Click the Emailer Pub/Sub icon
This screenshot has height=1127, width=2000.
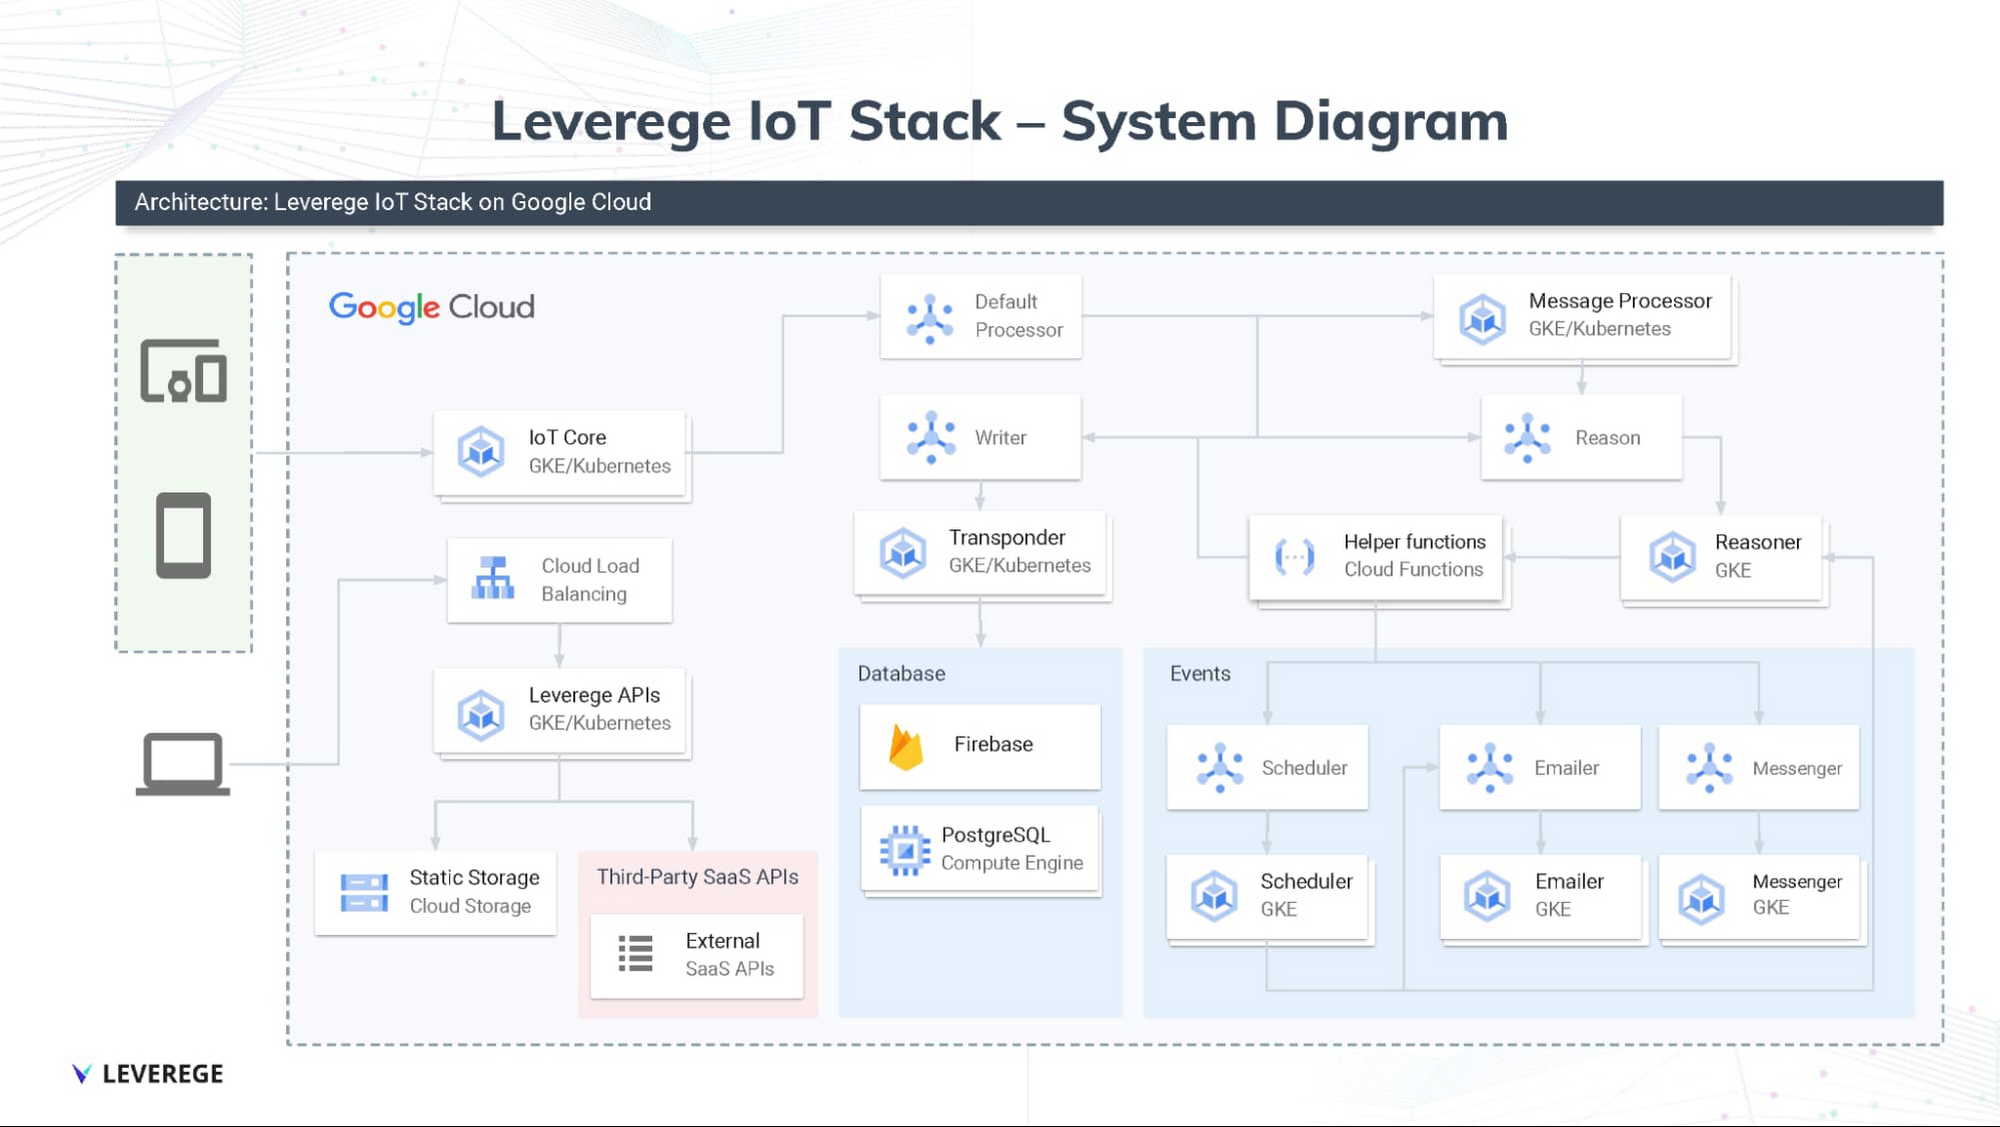point(1490,767)
